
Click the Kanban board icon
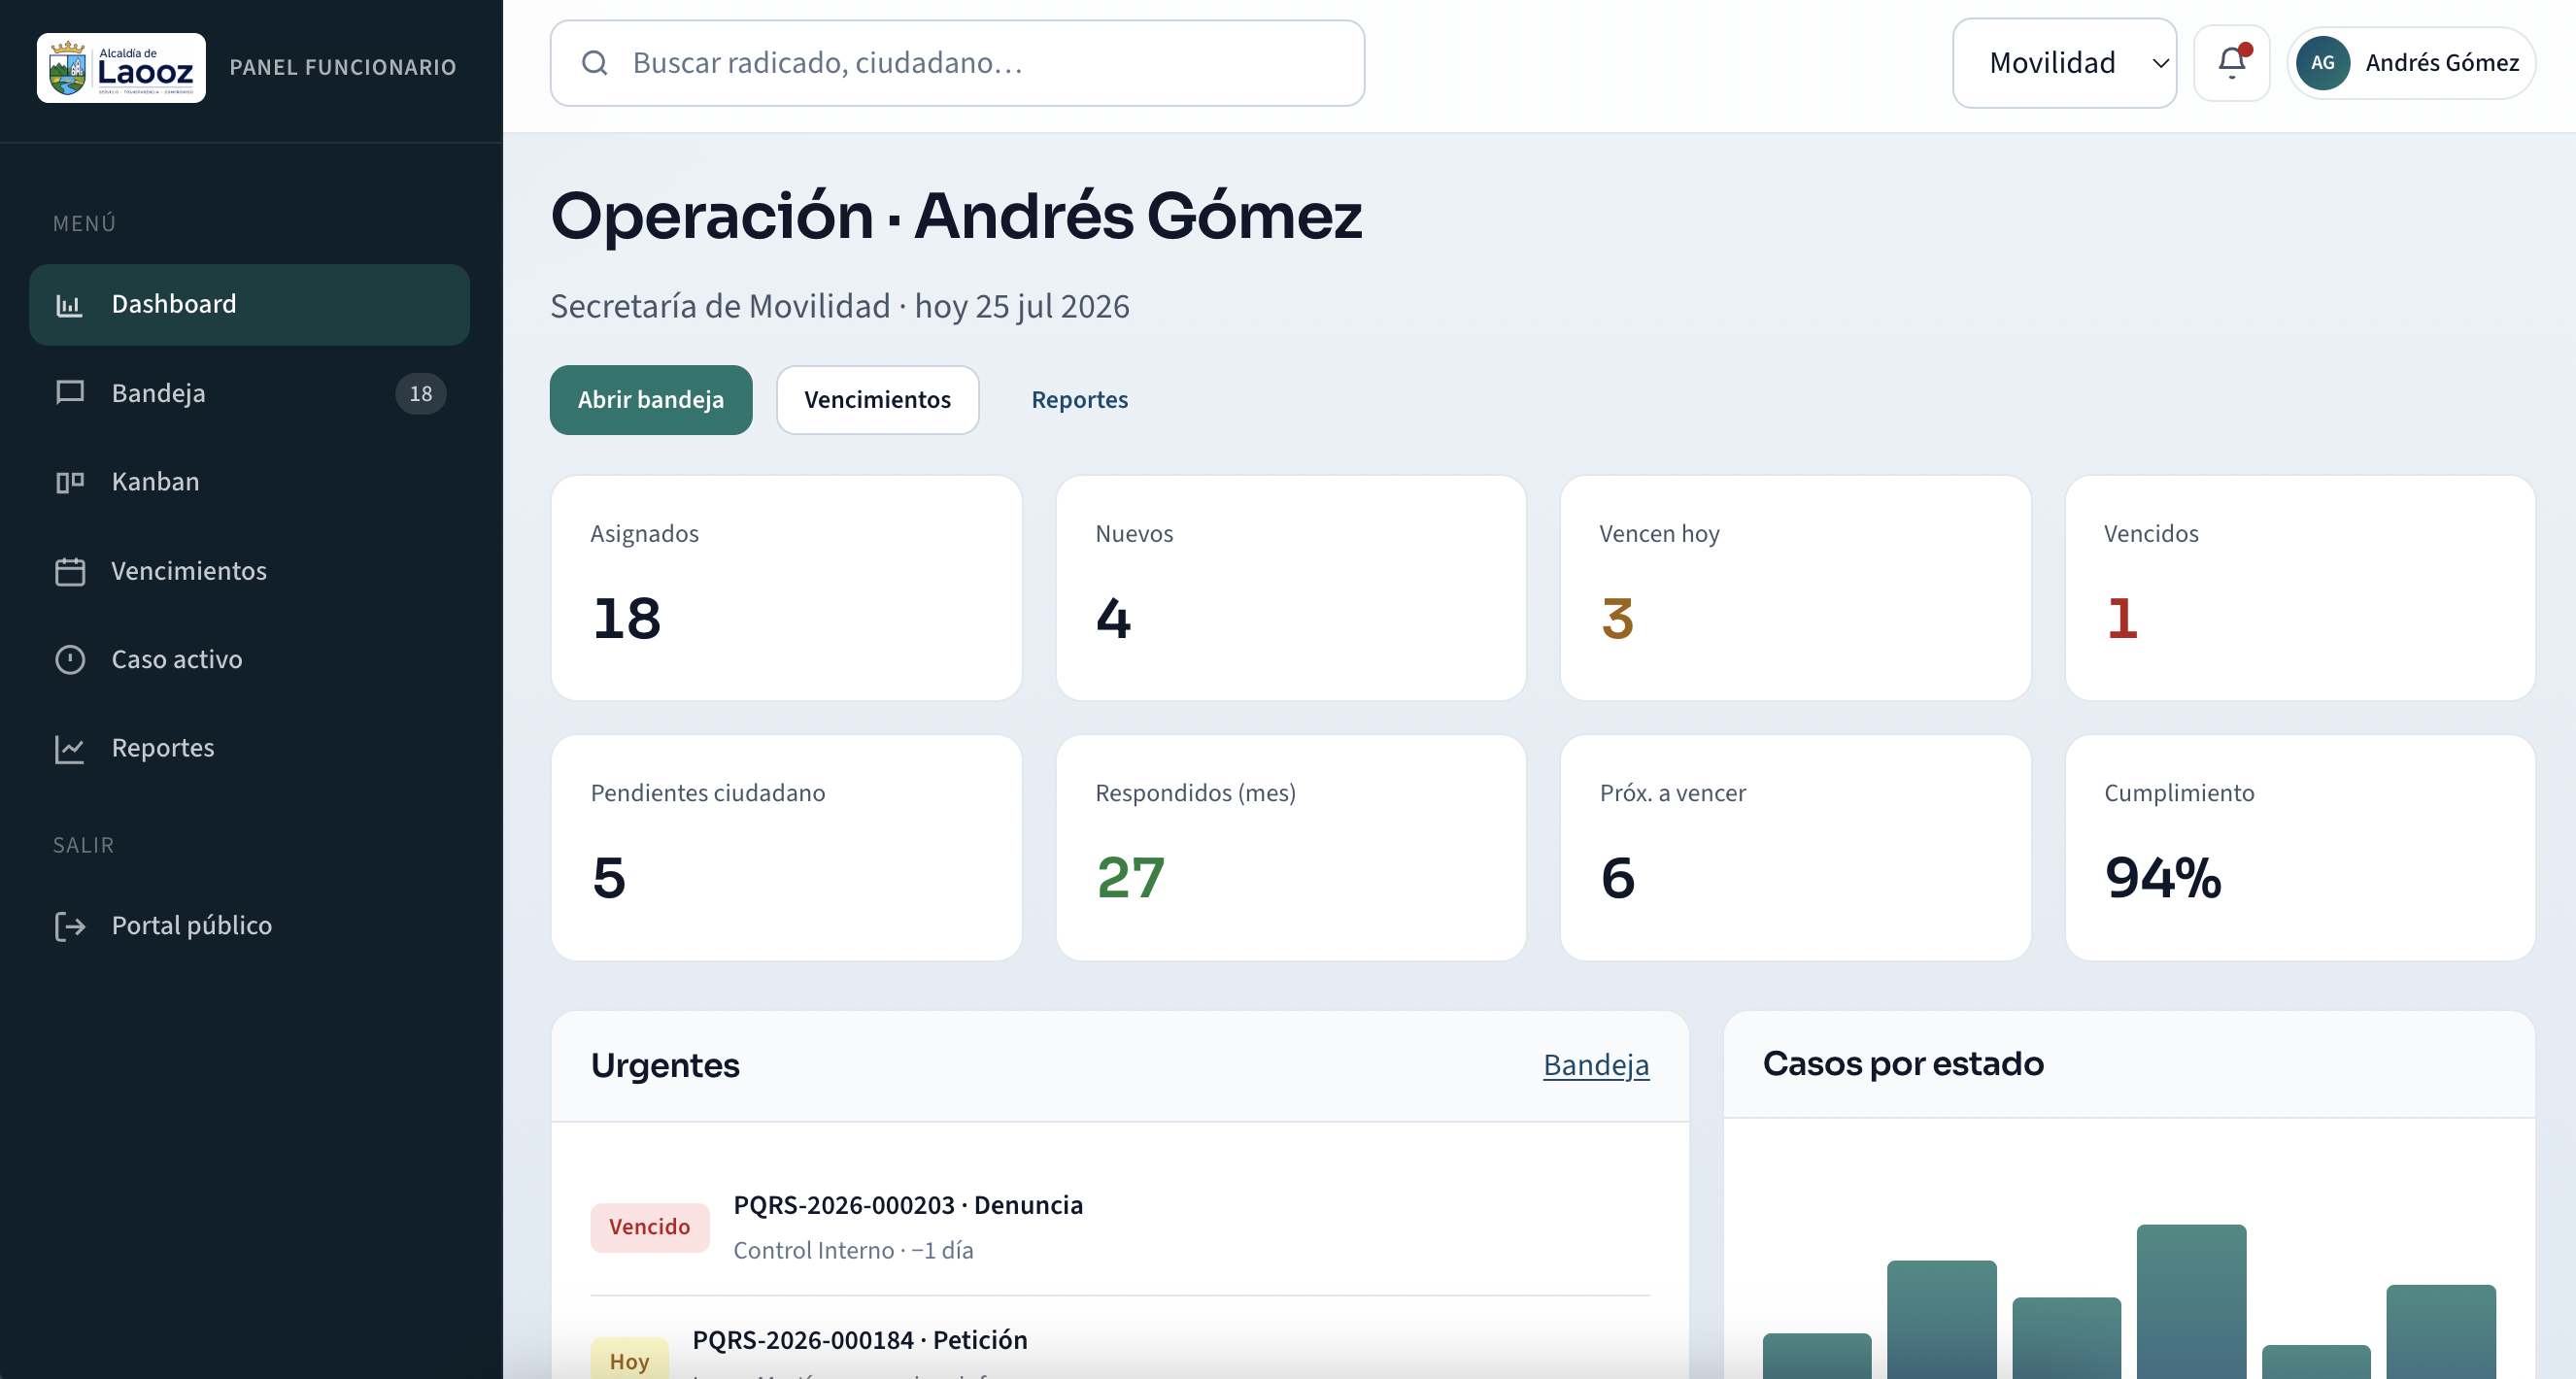point(69,482)
